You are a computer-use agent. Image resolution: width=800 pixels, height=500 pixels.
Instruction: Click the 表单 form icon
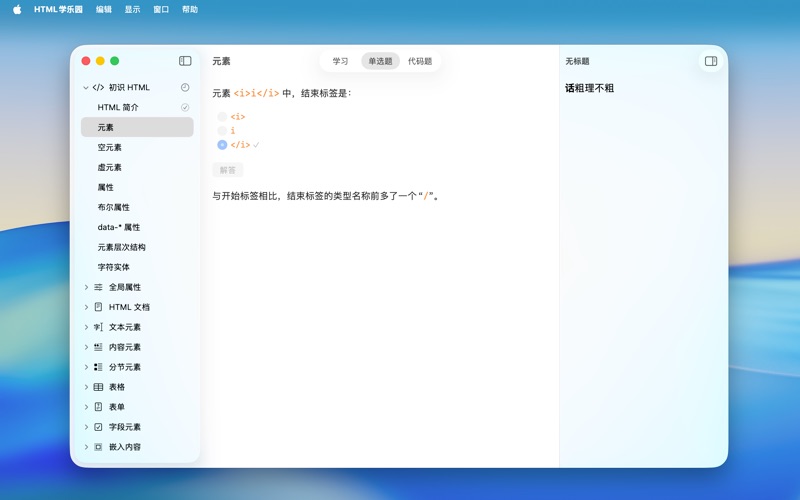point(98,407)
